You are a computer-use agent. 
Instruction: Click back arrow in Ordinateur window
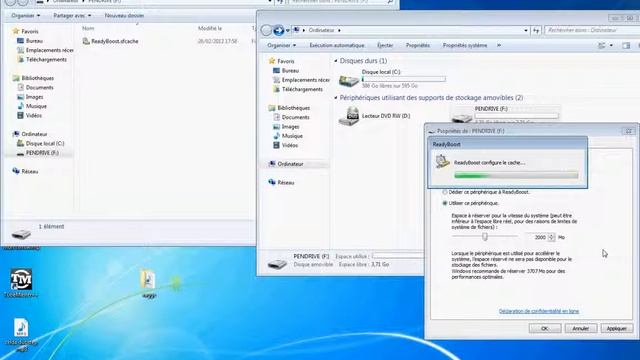tap(266, 30)
